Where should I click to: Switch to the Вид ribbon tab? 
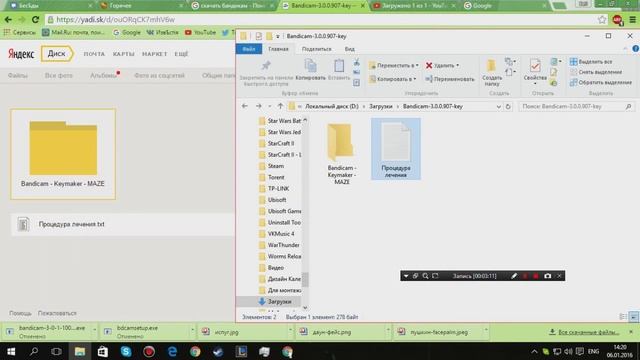coord(349,49)
